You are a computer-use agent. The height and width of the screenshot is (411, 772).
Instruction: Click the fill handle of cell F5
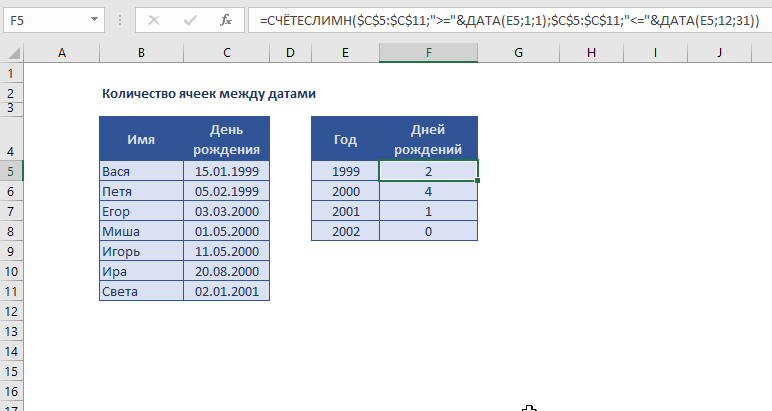[478, 181]
